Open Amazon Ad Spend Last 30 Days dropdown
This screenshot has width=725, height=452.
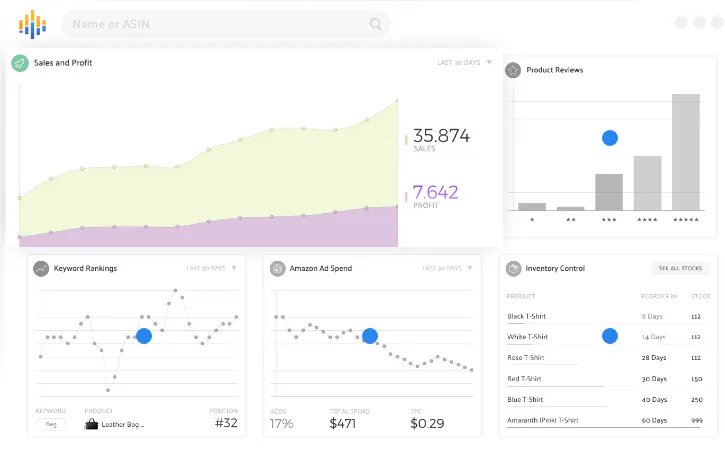click(x=447, y=268)
